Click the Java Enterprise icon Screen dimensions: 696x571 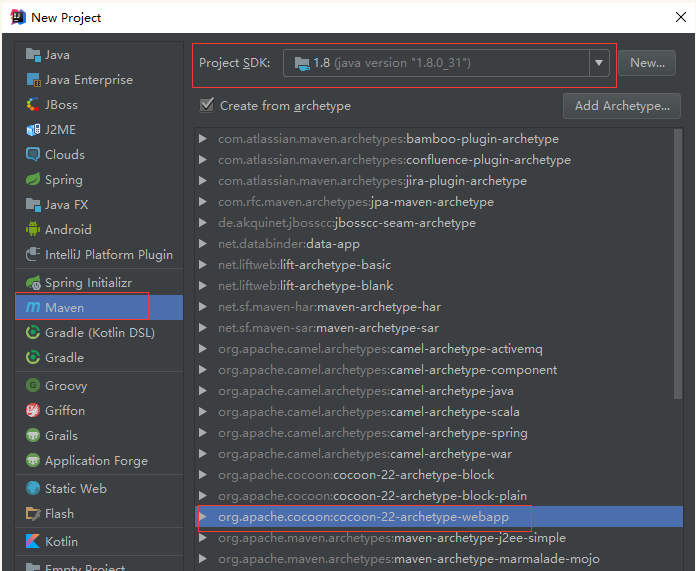[x=33, y=79]
